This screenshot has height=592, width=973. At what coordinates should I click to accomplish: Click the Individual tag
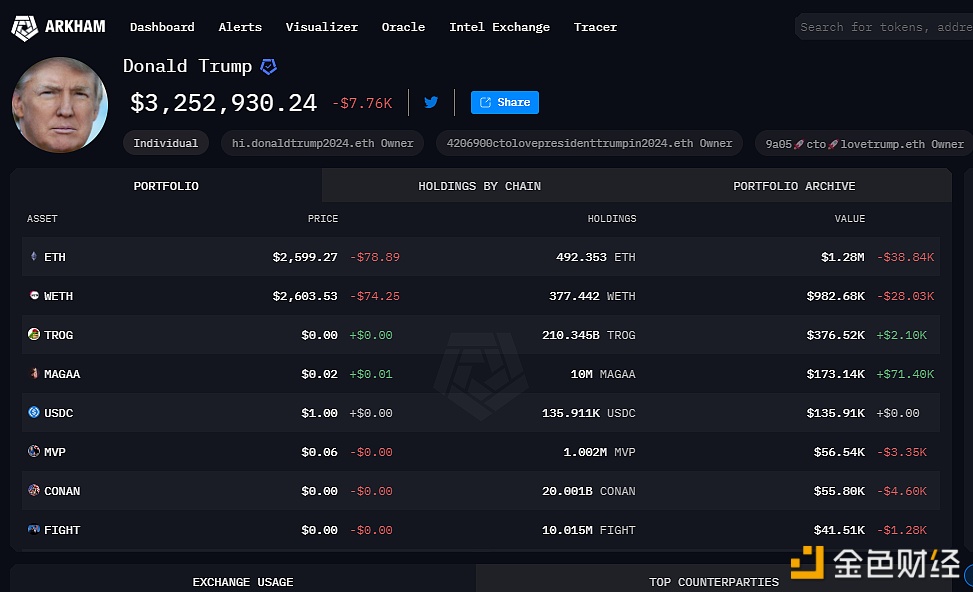[x=166, y=143]
